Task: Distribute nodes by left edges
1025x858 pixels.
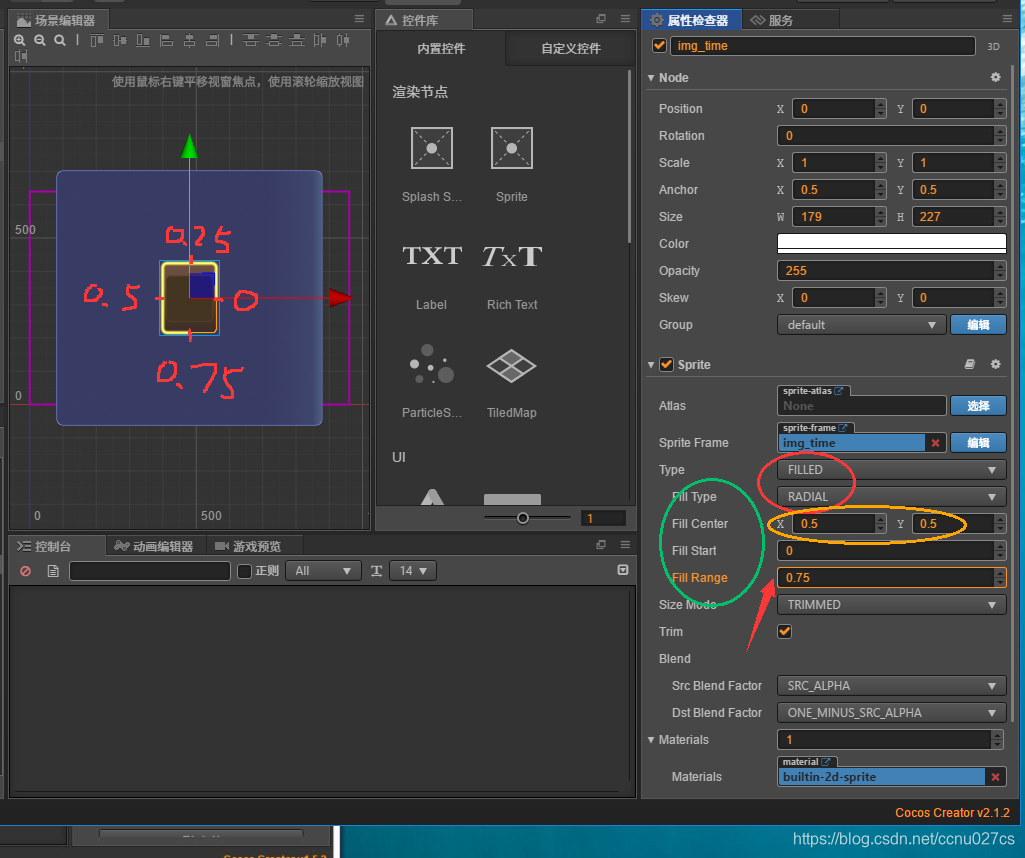Action: (320, 41)
